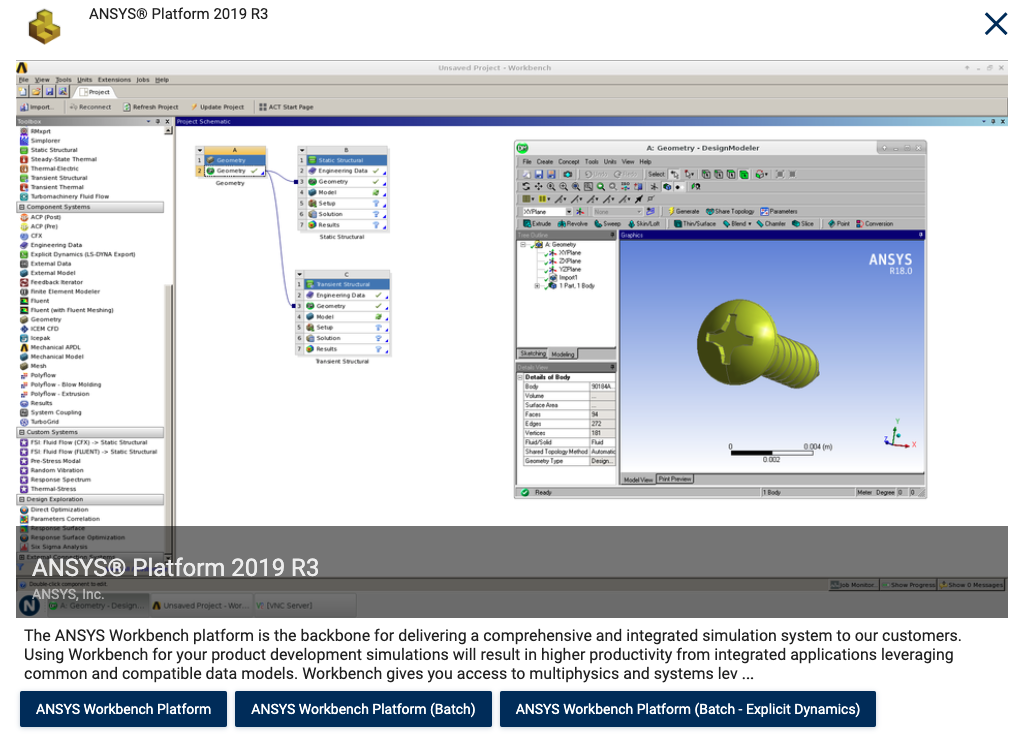Image resolution: width=1020 pixels, height=743 pixels.
Task: Open the Blend tool dropdown
Action: [x=749, y=224]
